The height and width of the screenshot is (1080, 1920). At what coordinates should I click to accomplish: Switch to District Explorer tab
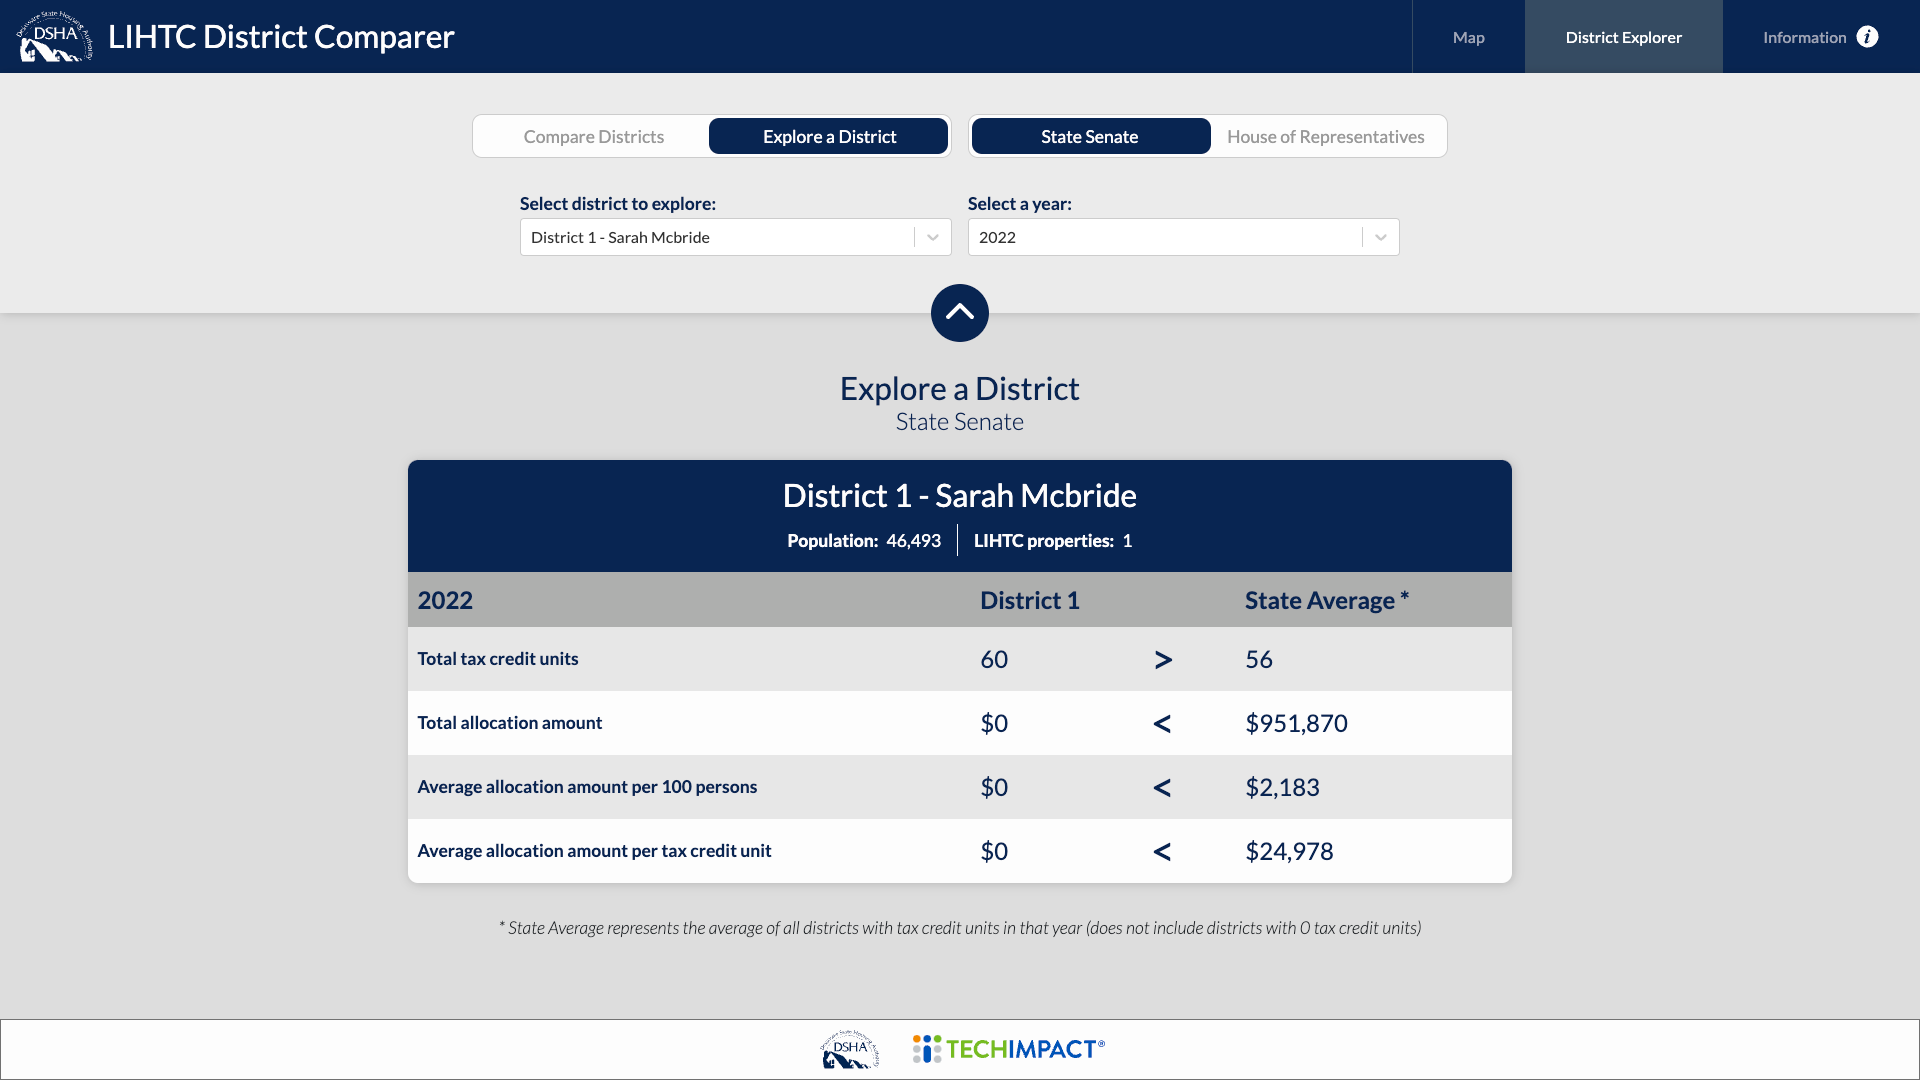pyautogui.click(x=1623, y=37)
